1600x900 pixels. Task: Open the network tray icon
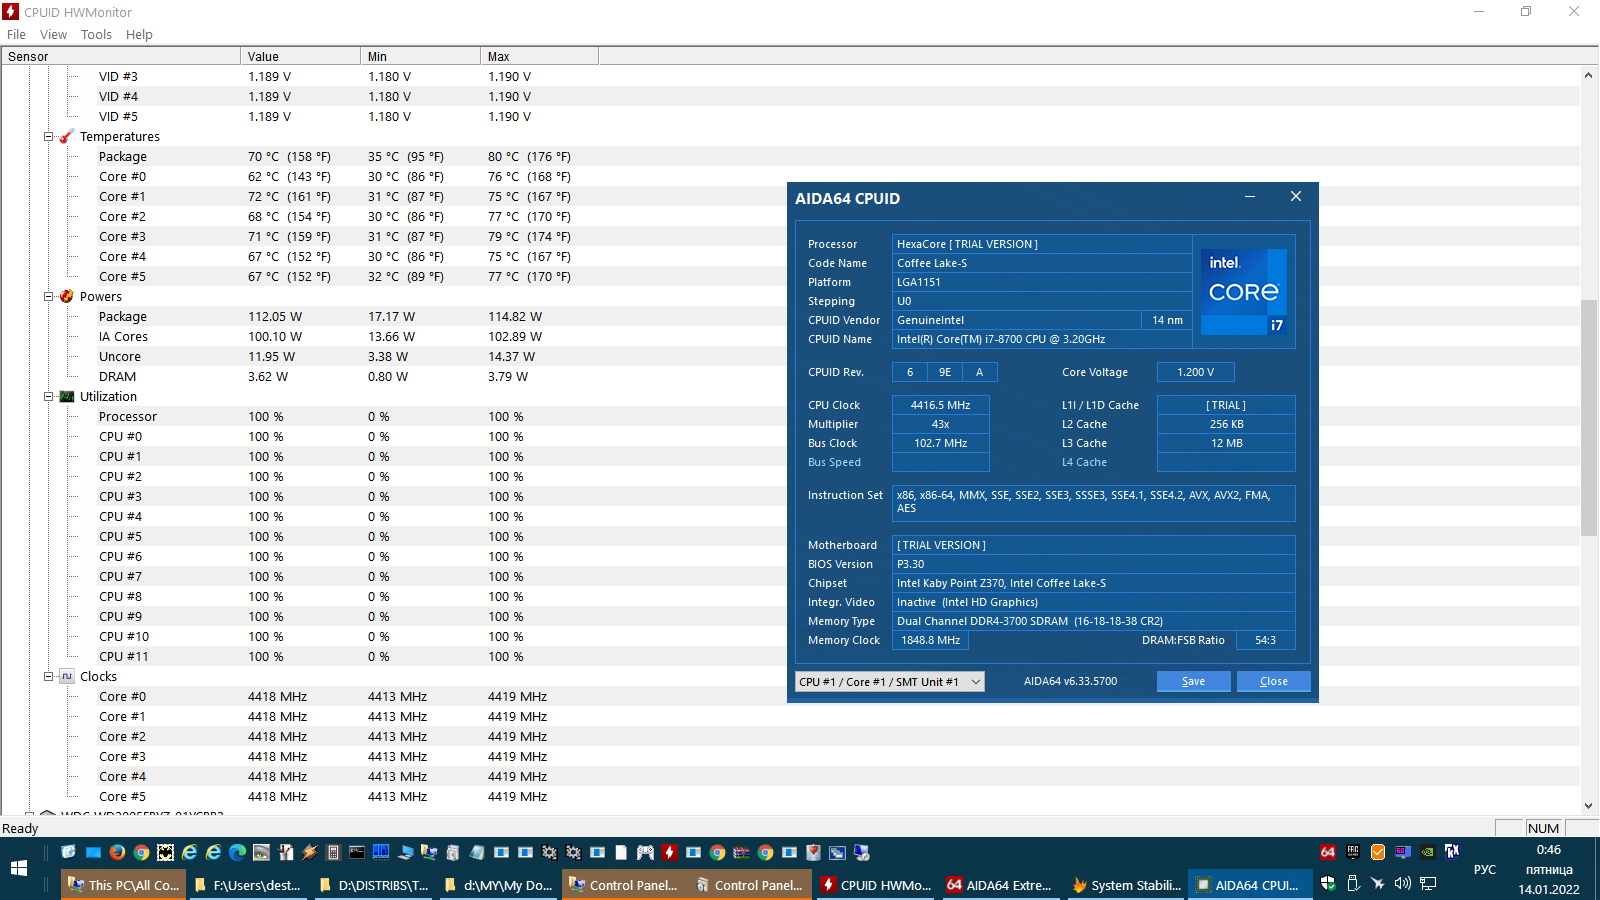(x=1428, y=883)
